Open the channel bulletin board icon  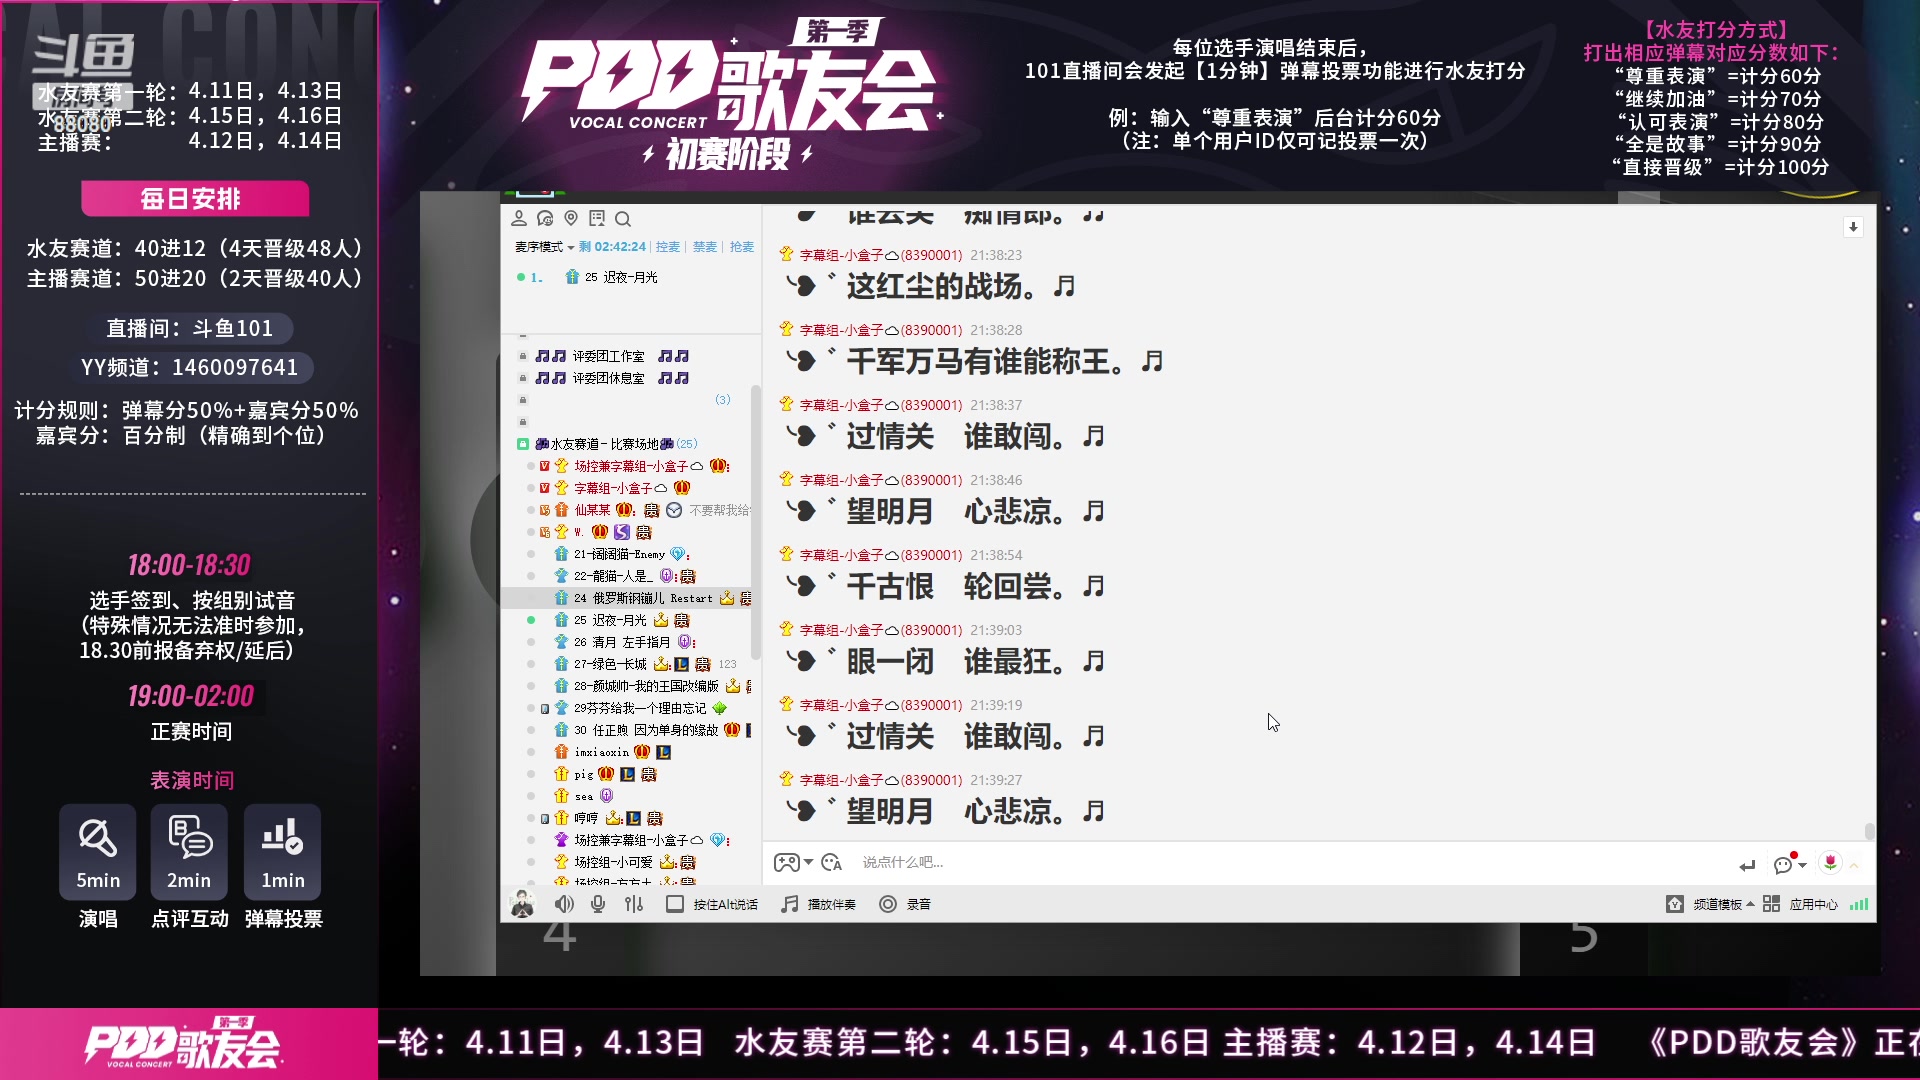[598, 218]
